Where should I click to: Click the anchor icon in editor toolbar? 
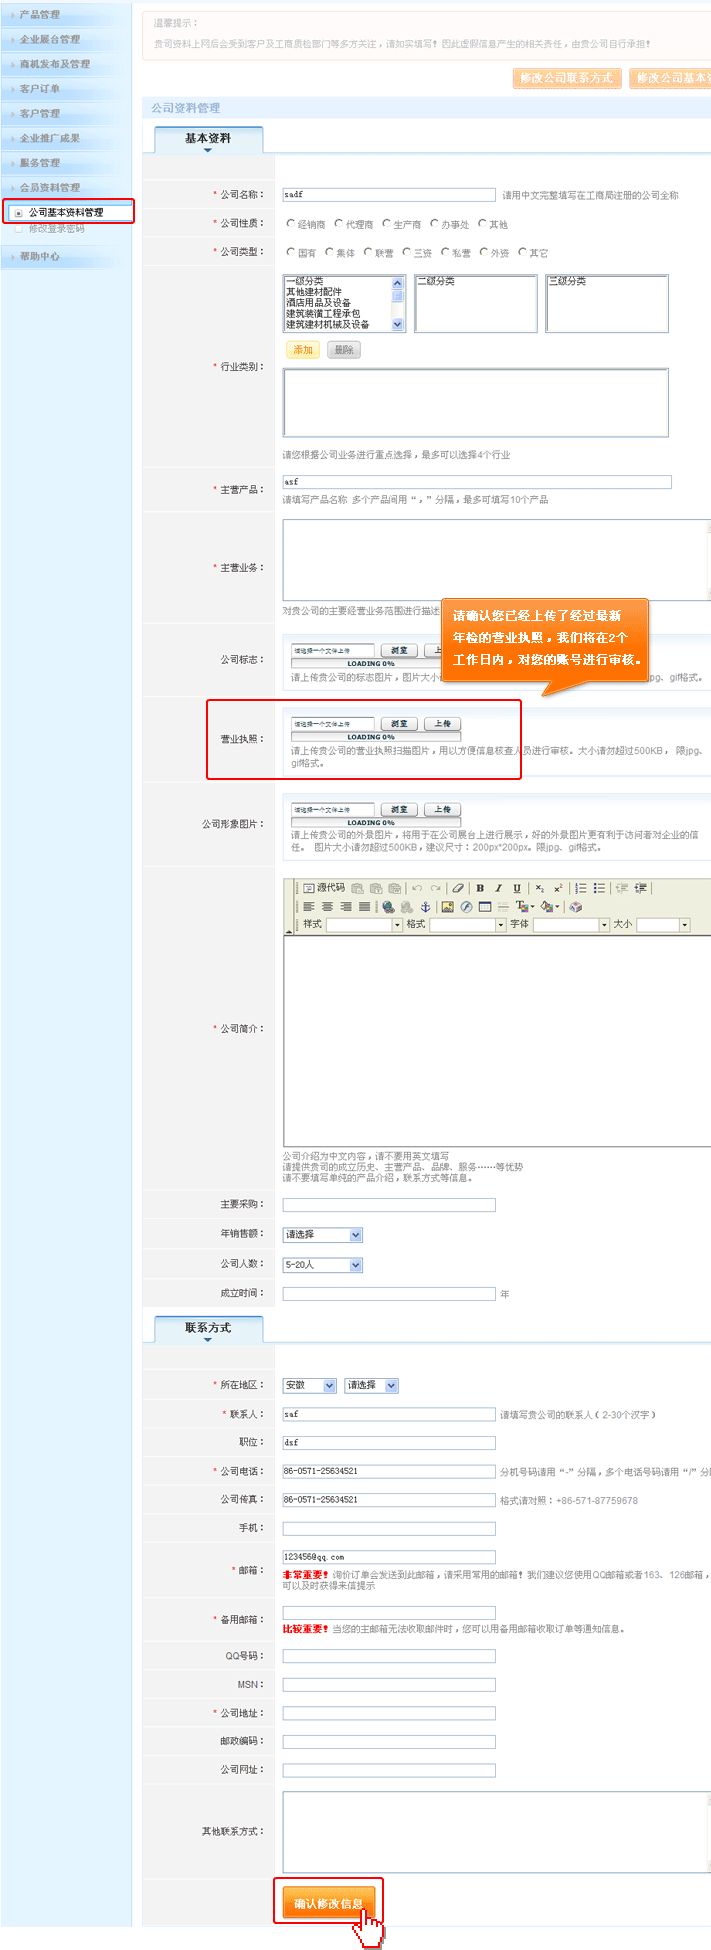424,907
